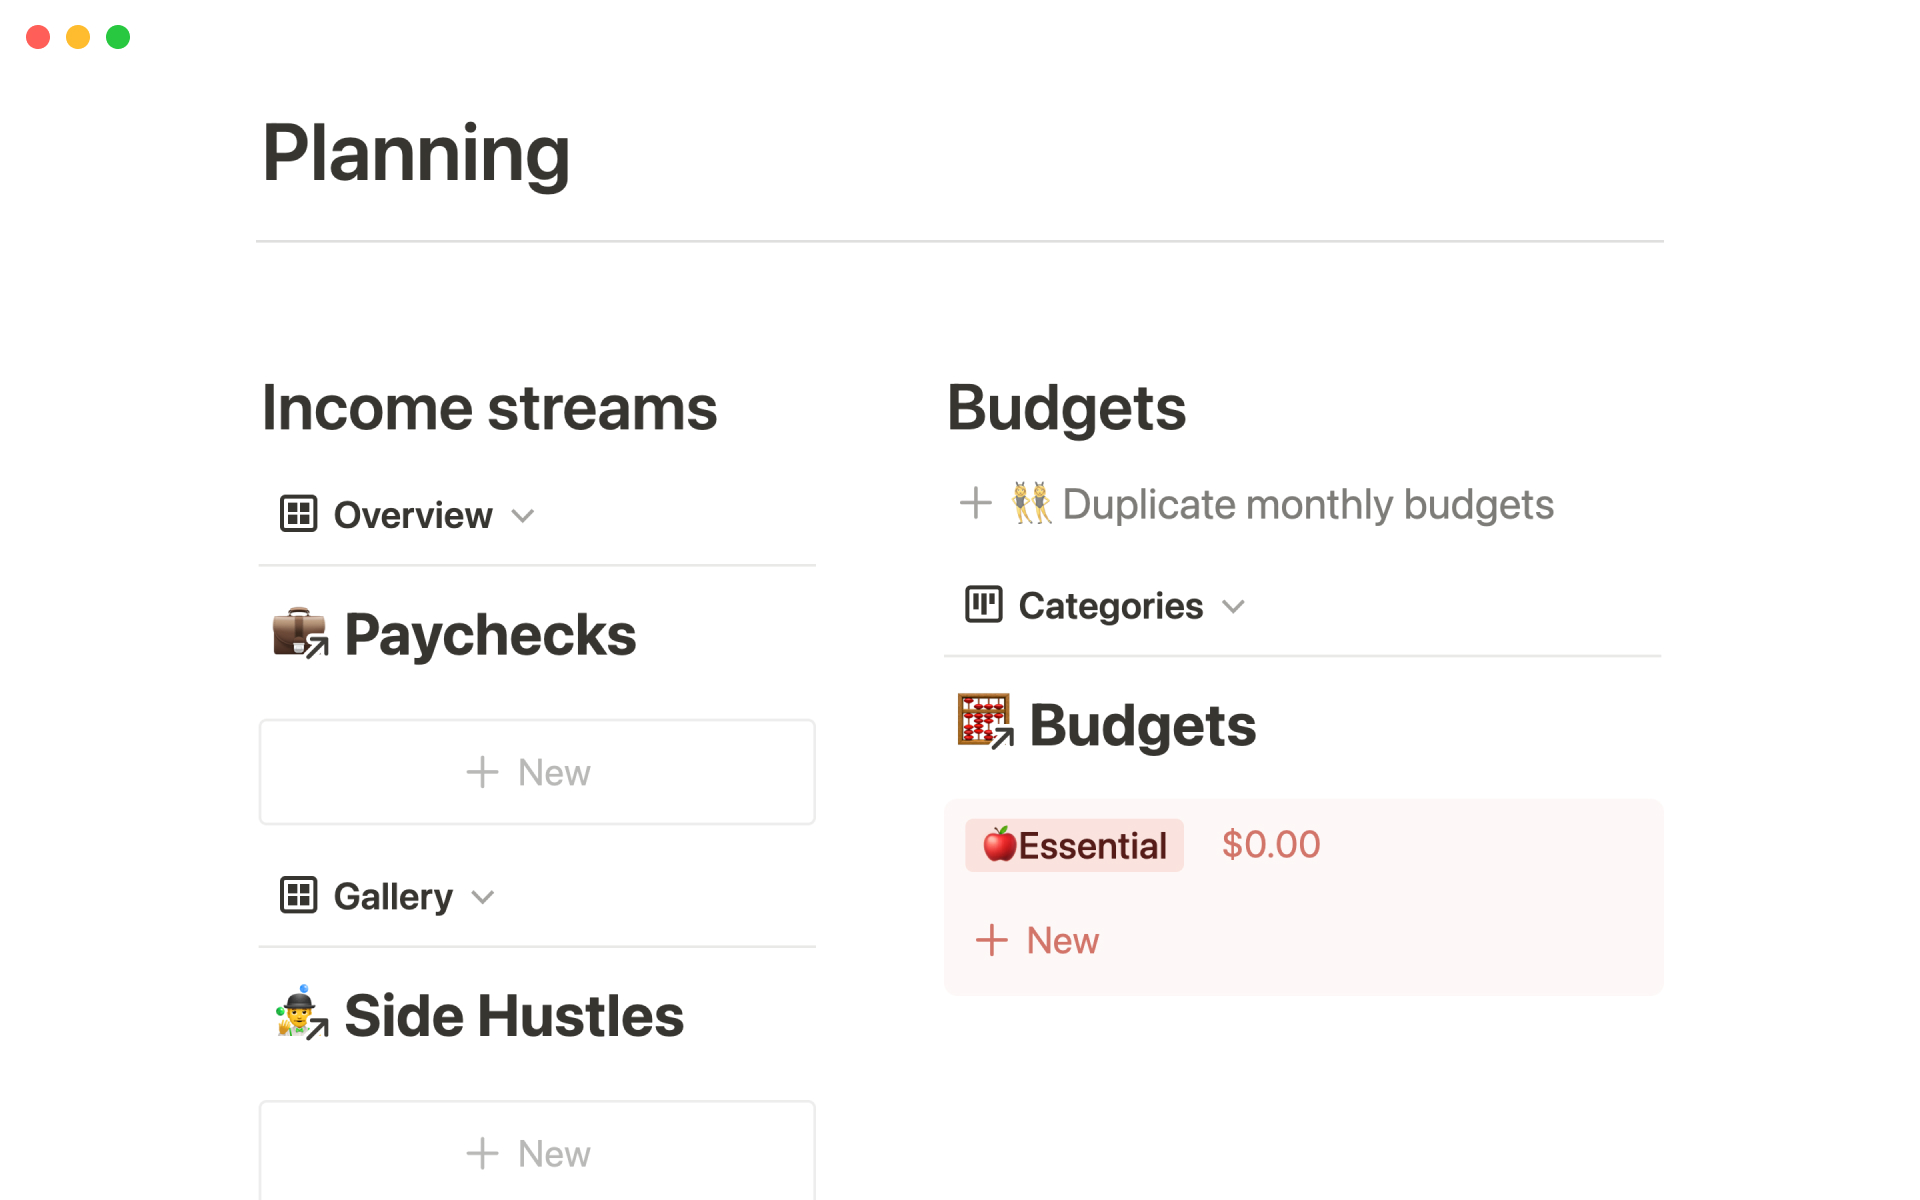This screenshot has height=1200, width=1920.
Task: Click the Overview gallery view icon
Action: click(x=298, y=514)
